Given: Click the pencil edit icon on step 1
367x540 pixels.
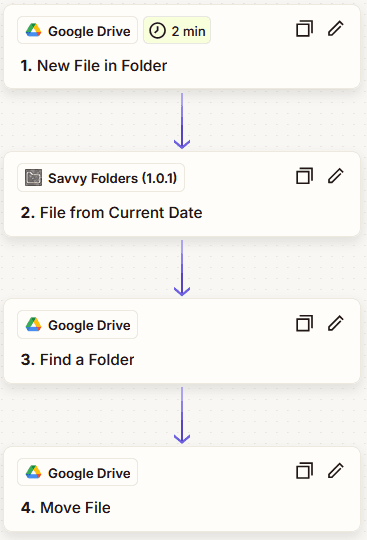Looking at the screenshot, I should tap(335, 28).
